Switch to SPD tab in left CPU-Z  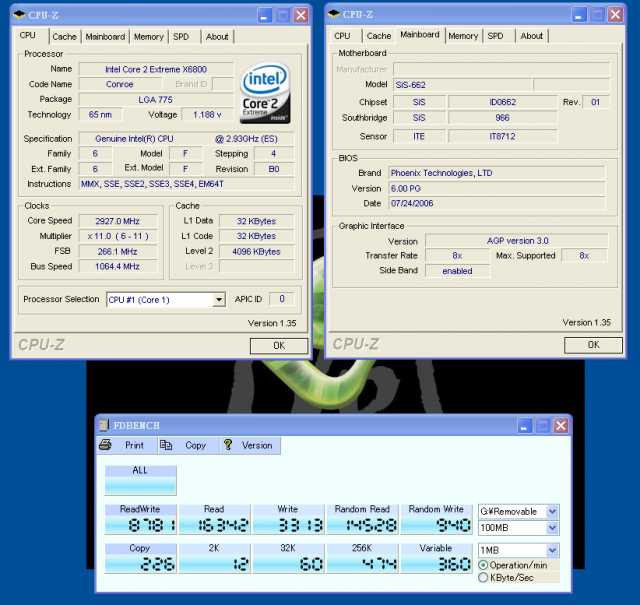[x=181, y=37]
